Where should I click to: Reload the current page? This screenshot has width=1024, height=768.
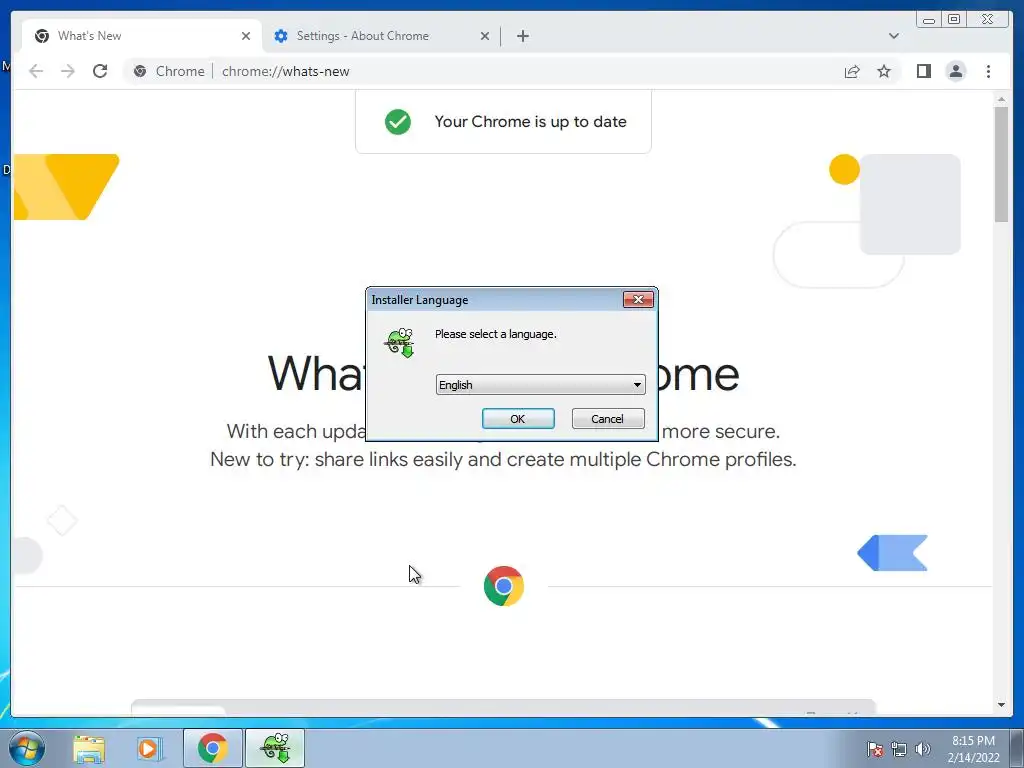point(100,71)
